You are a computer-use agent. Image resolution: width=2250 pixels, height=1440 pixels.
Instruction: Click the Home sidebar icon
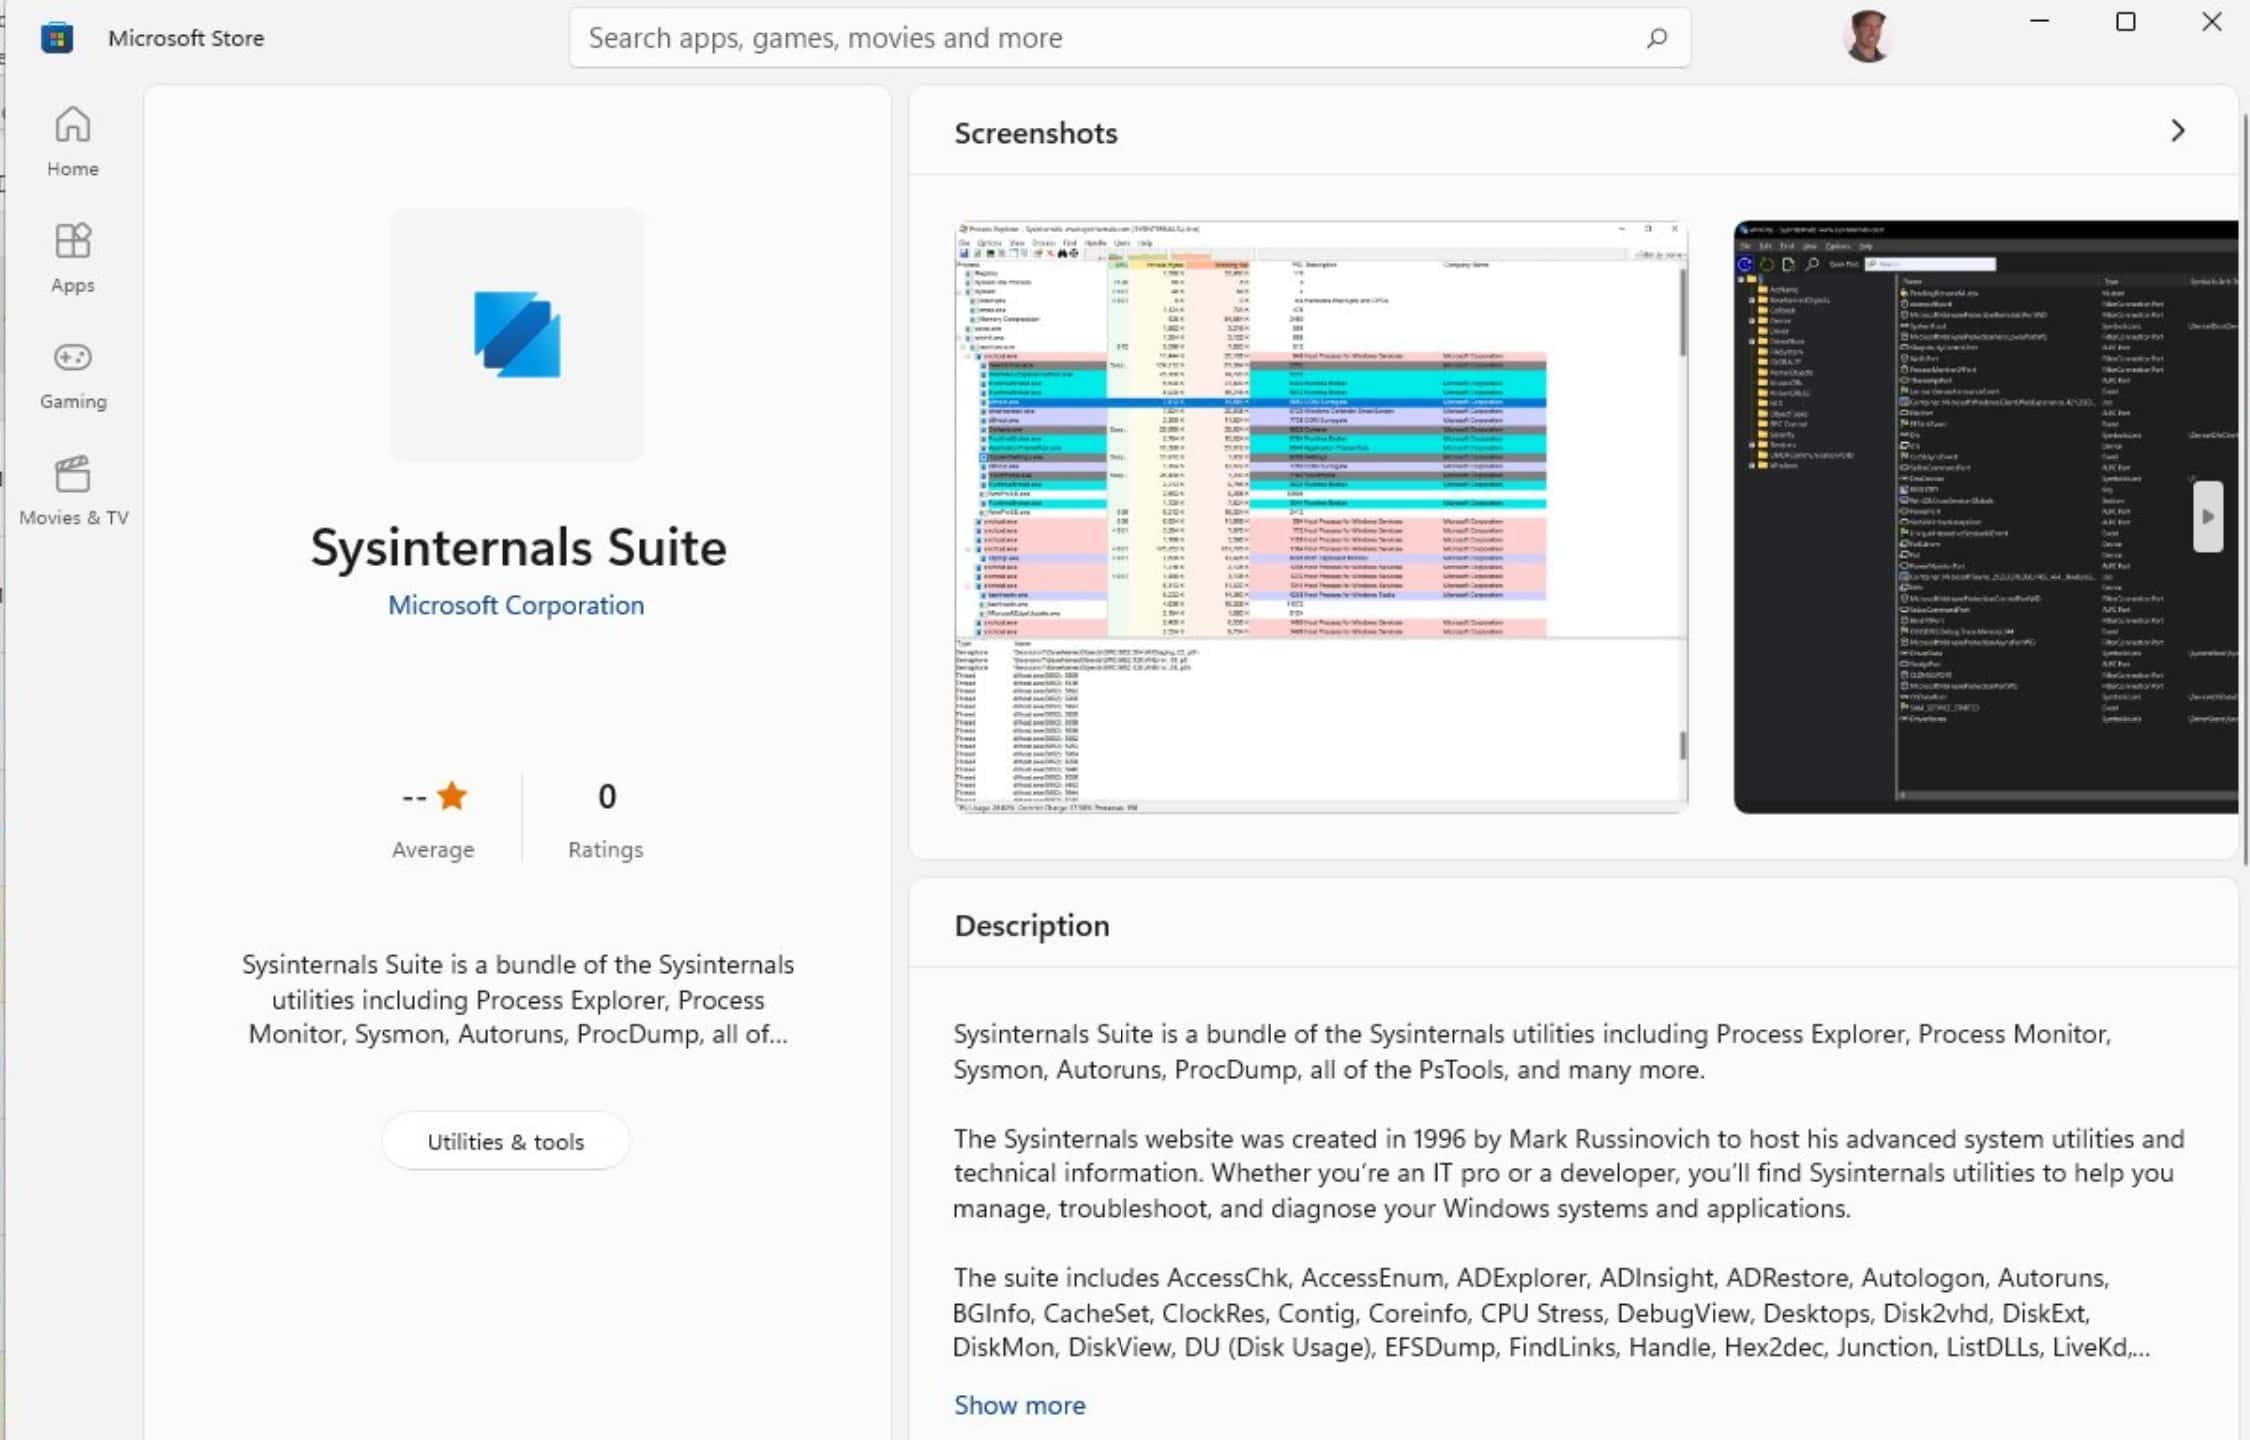(x=71, y=143)
